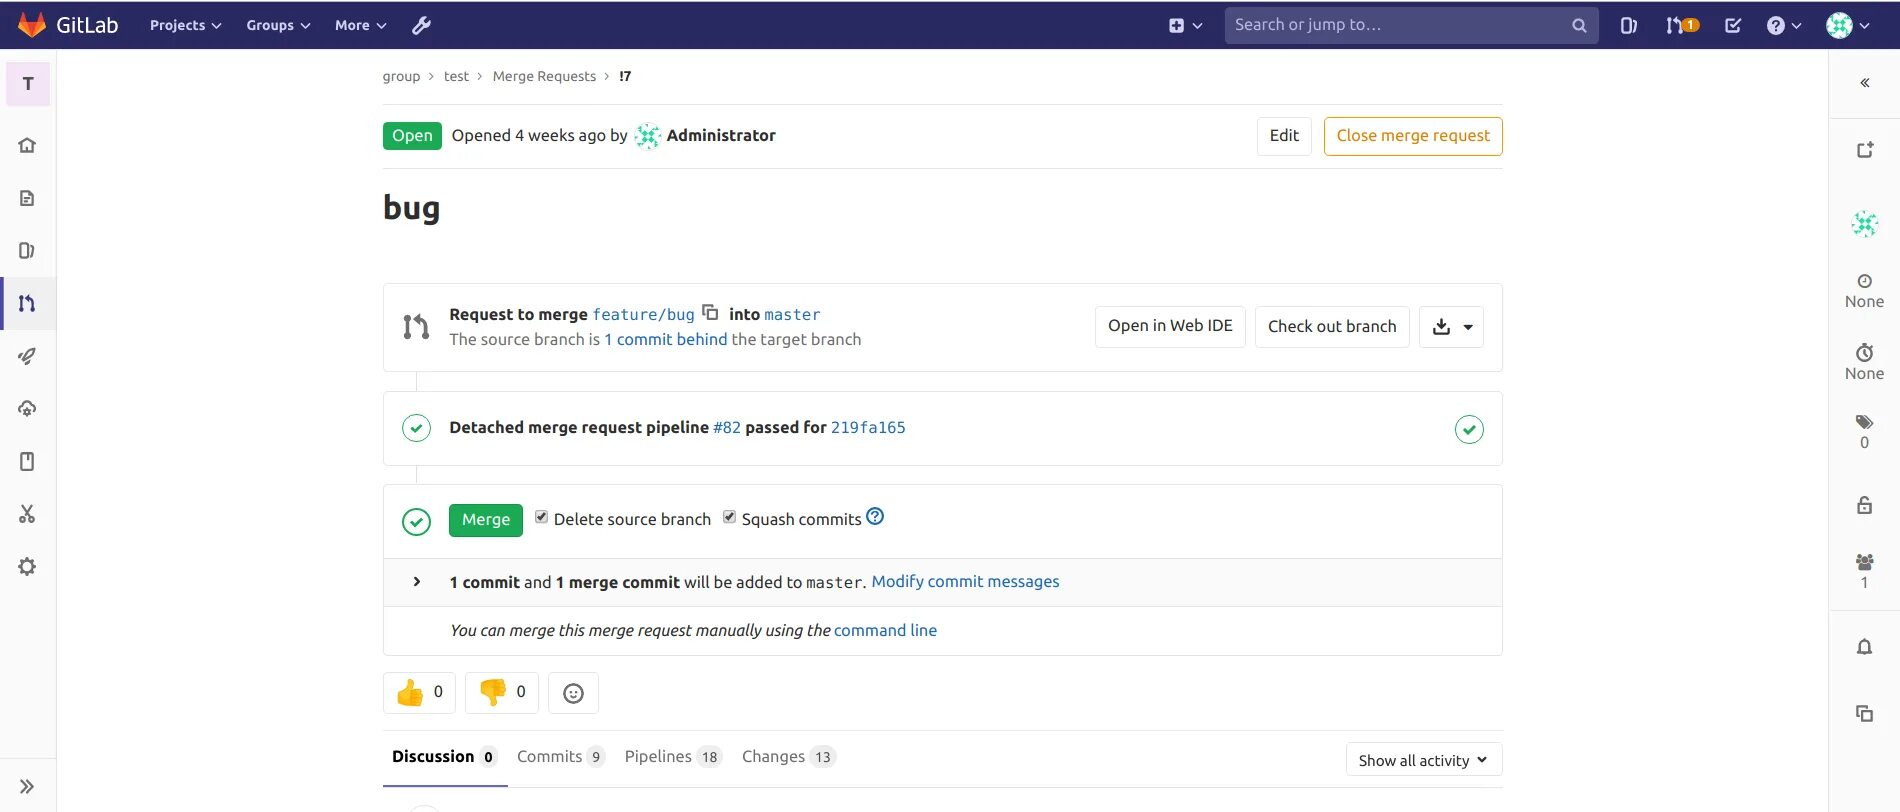Collapse the right sidebar with the double chevron

point(1864,83)
